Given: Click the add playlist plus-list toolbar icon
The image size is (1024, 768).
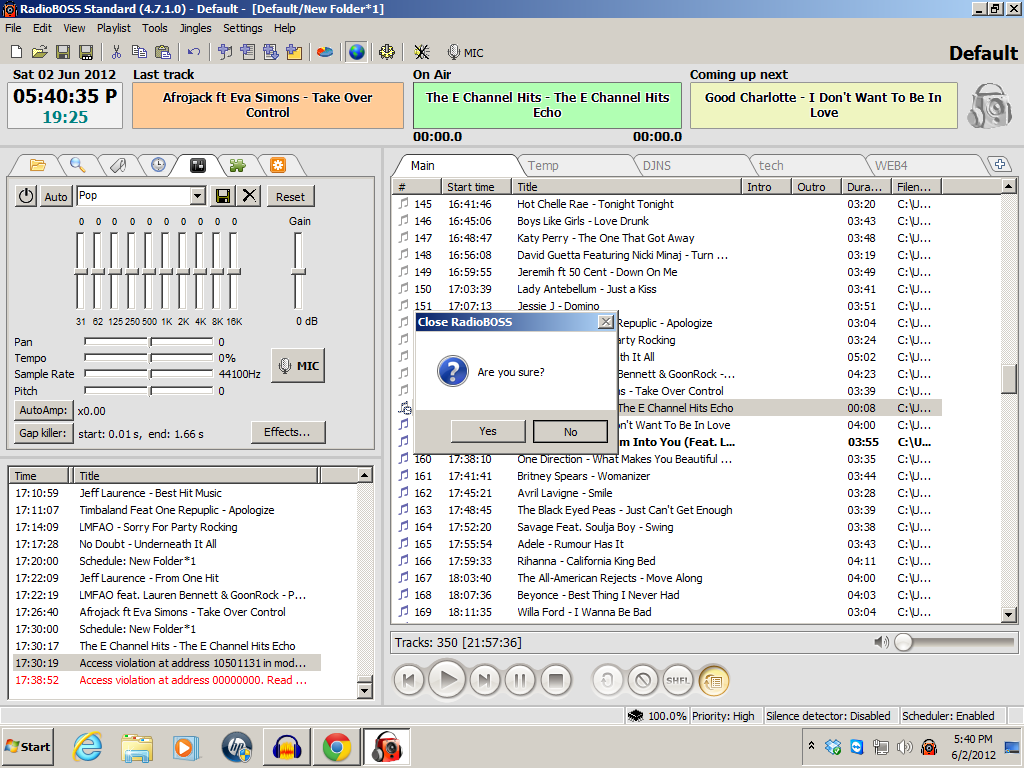Looking at the screenshot, I should 248,52.
